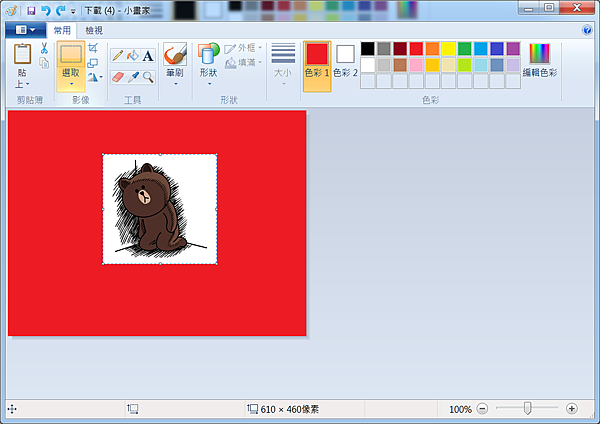
Task: Click the Resize image icon
Action: coord(93,62)
